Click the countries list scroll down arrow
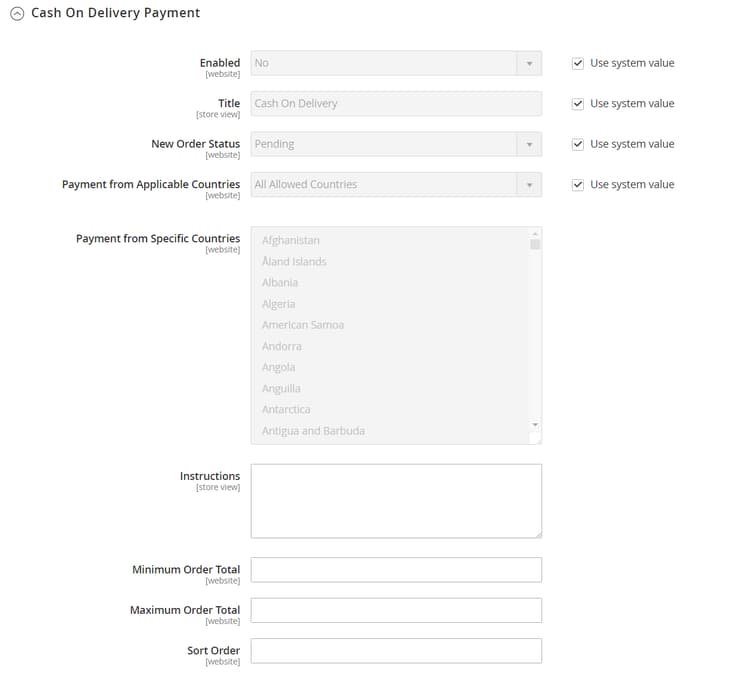 click(x=535, y=425)
